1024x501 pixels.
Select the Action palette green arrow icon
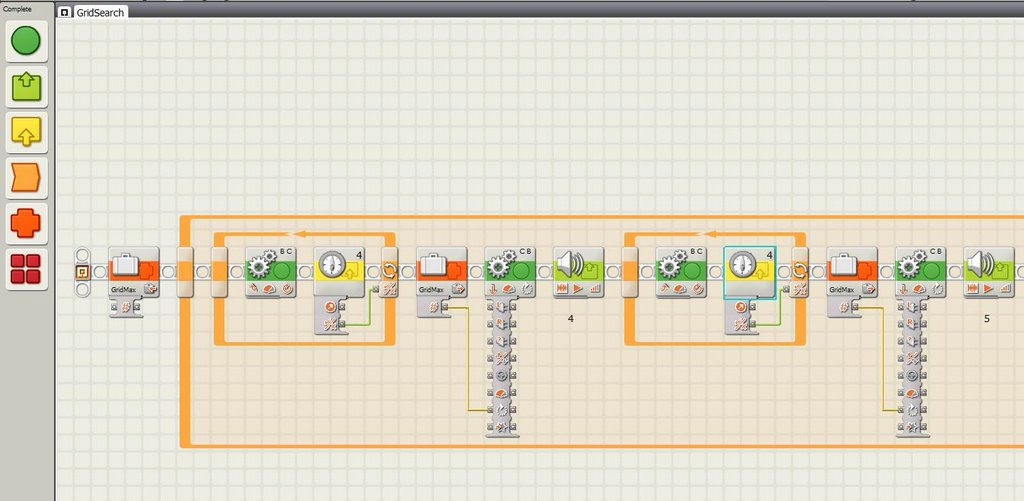pos(25,87)
